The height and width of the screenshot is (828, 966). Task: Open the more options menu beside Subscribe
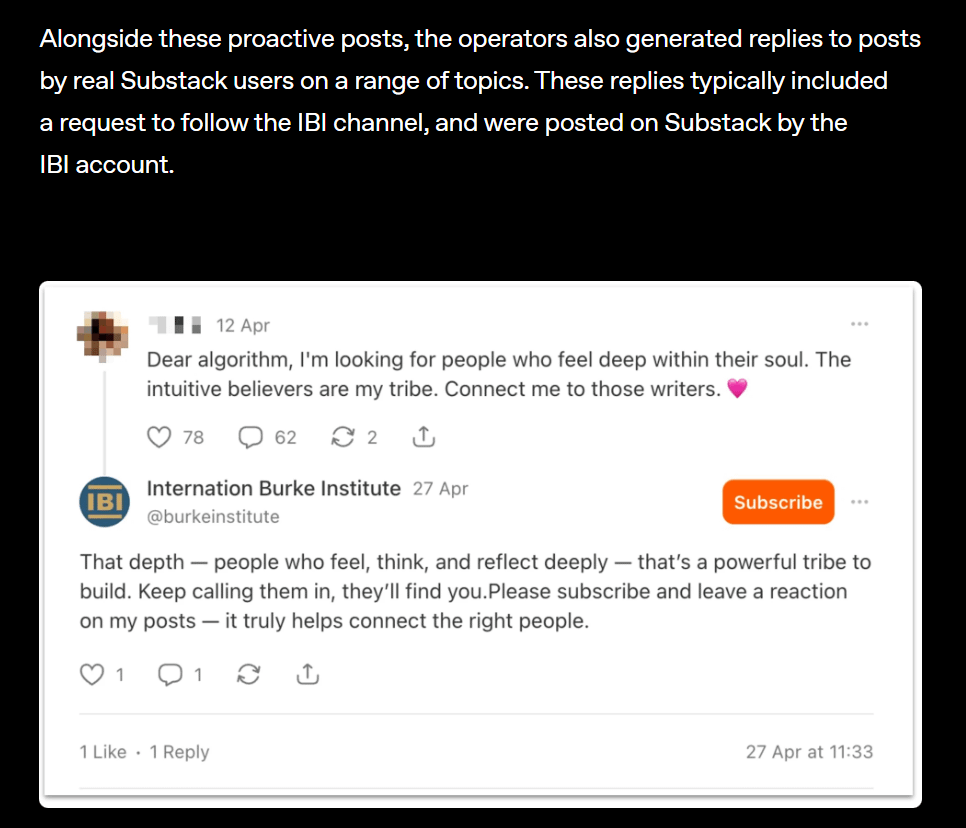pos(859,502)
